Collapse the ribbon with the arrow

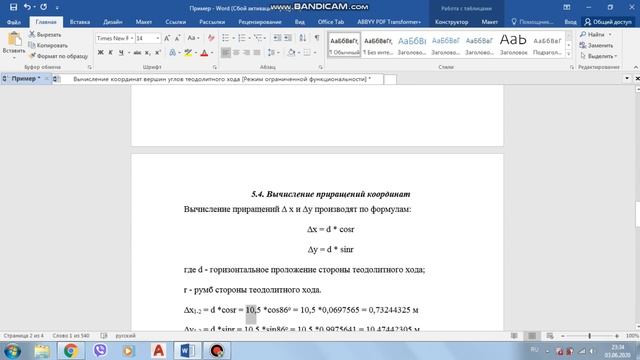[x=635, y=67]
